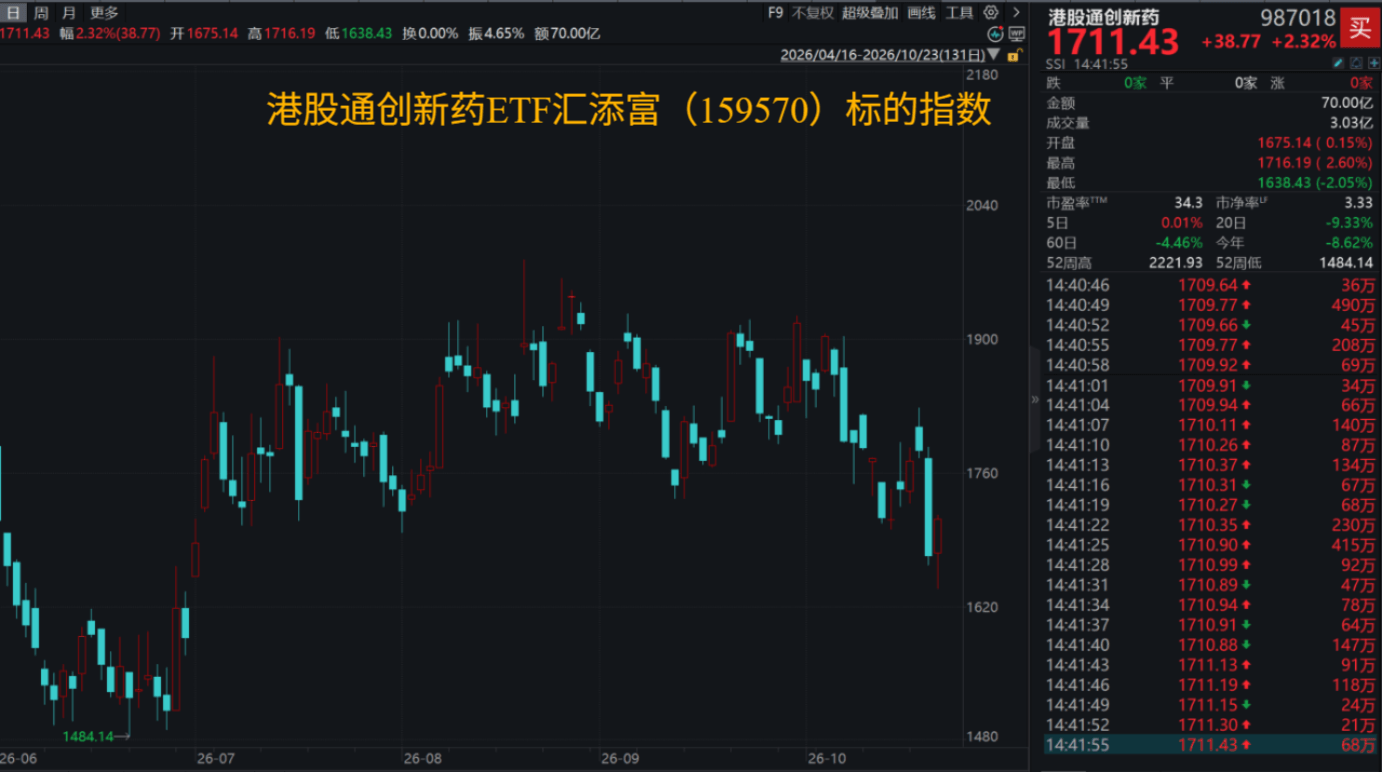Viewport: 1382px width, 772px height.
Task: Click the 市盈率 value 34.3
Action: click(1189, 203)
